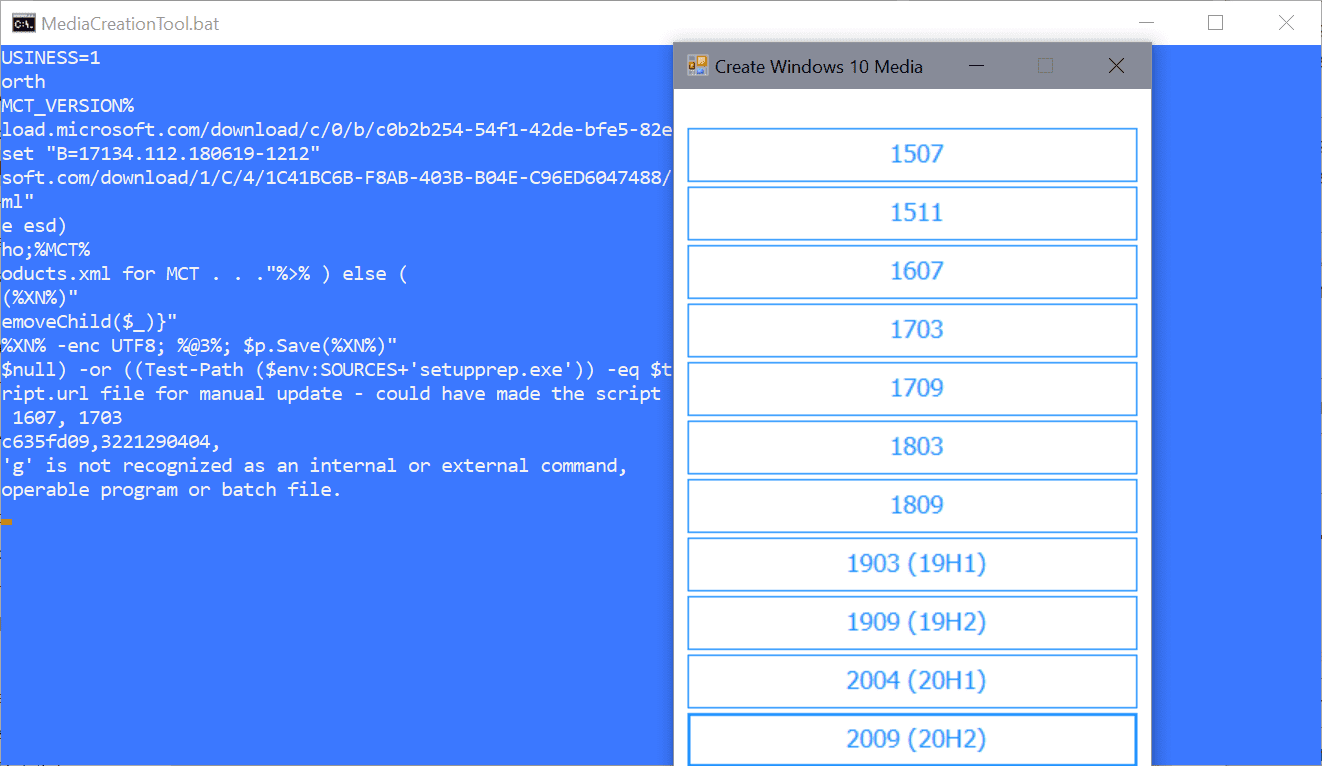Pick the 1903 (19H1) version

912,564
